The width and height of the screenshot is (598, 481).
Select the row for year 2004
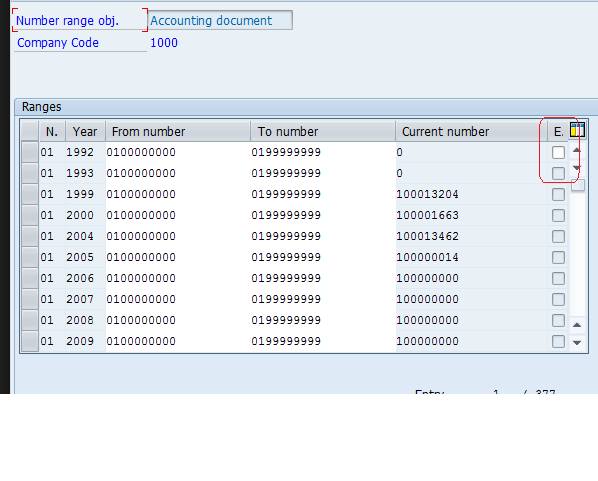(x=30, y=236)
